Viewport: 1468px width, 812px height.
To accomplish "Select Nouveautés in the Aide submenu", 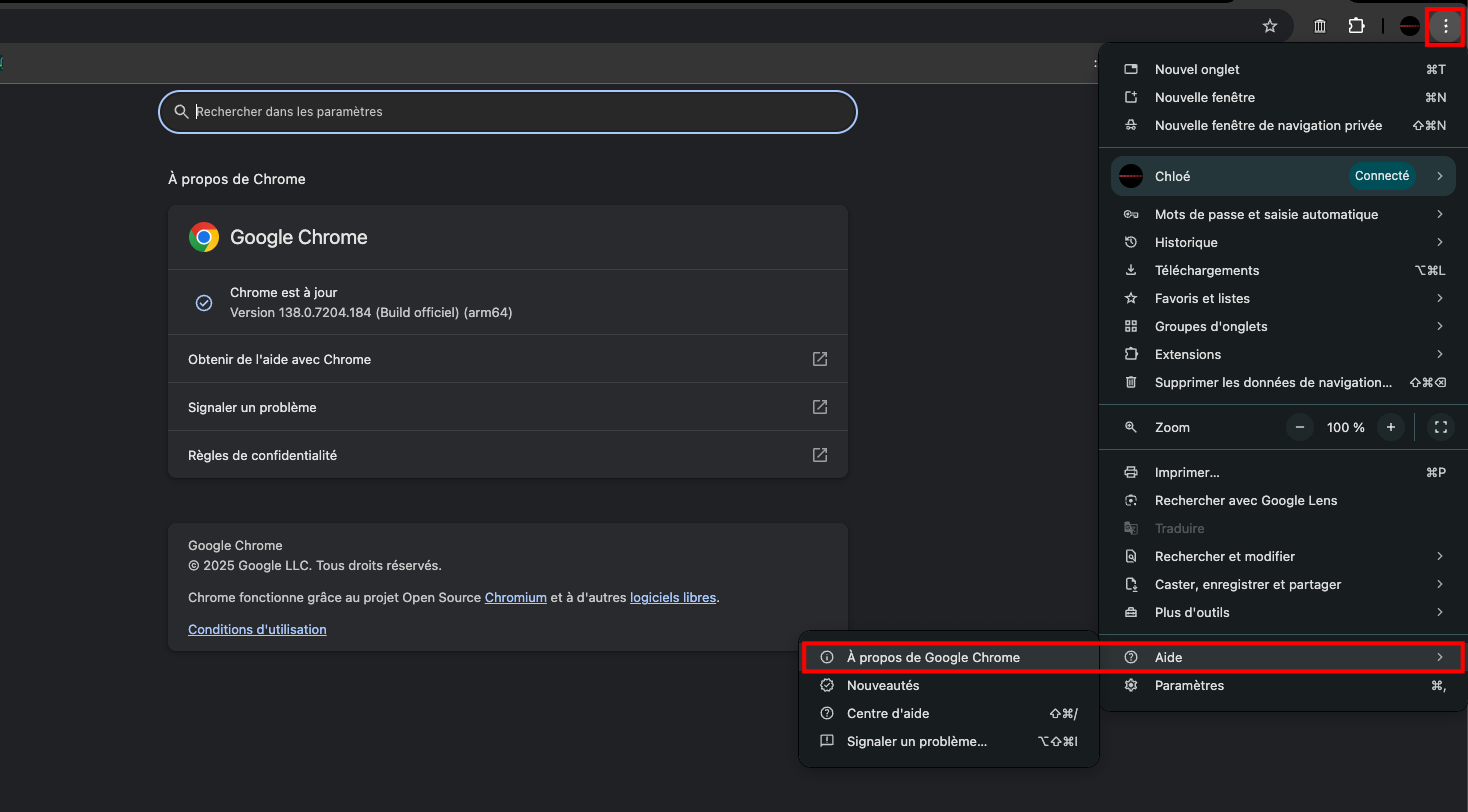I will 883,685.
